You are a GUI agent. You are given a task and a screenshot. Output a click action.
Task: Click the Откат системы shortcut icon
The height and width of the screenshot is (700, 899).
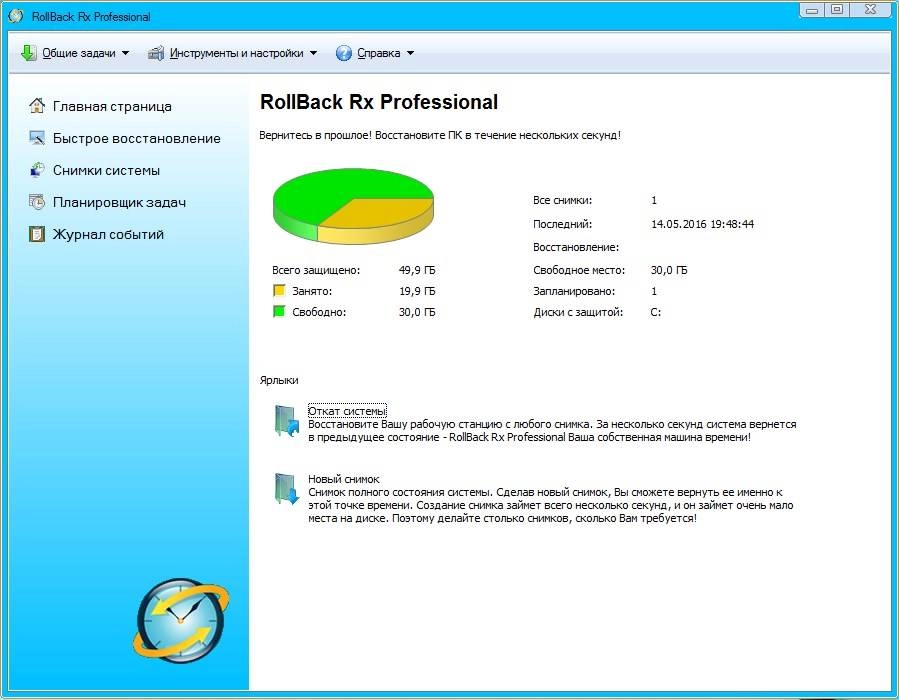point(287,421)
